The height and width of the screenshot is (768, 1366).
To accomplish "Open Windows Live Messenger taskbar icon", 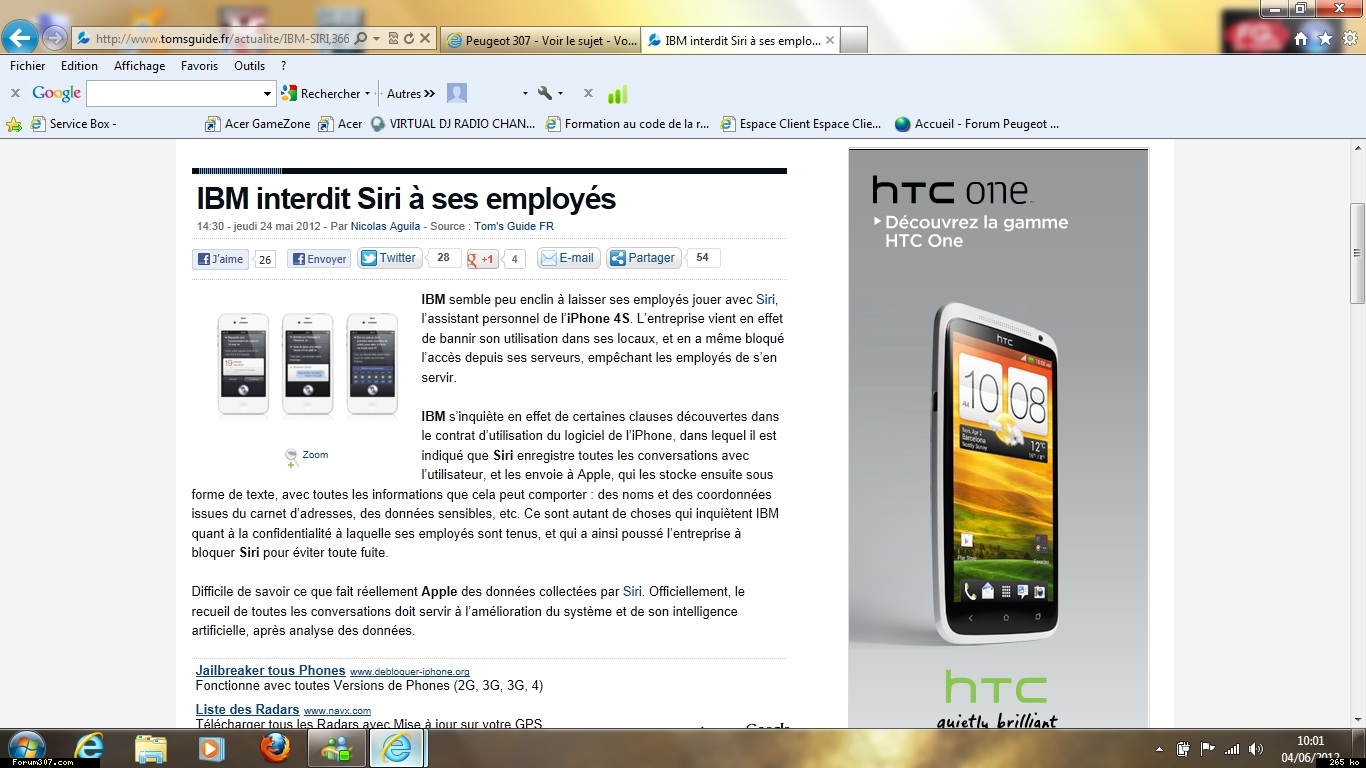I will [336, 748].
